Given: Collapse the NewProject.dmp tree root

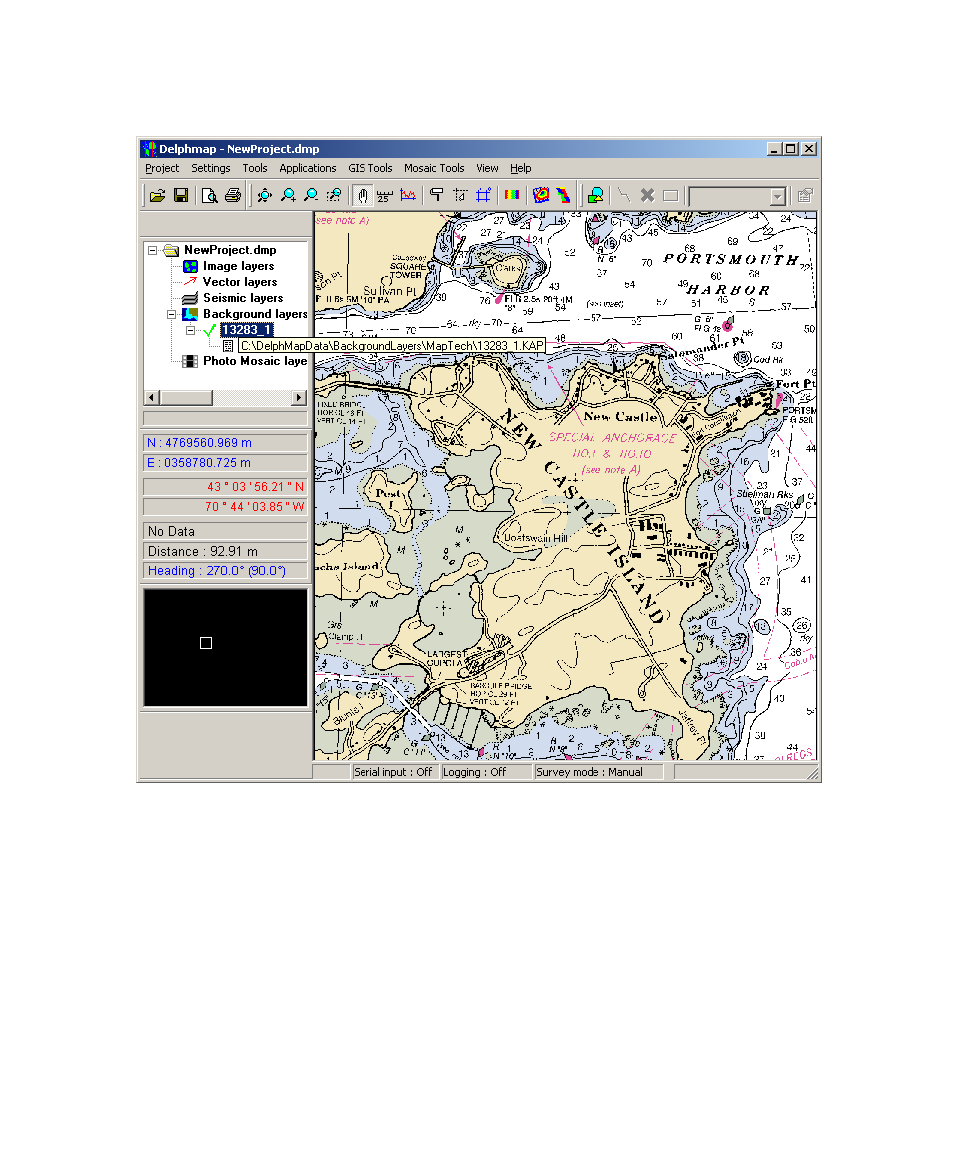Looking at the screenshot, I should pos(152,251).
